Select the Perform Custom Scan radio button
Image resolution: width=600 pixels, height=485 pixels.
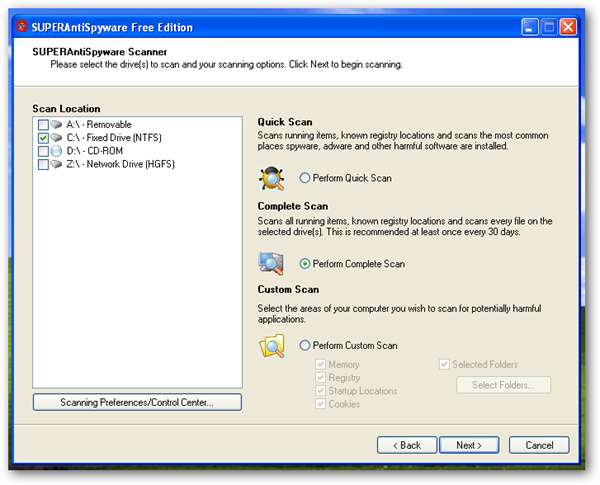point(305,345)
